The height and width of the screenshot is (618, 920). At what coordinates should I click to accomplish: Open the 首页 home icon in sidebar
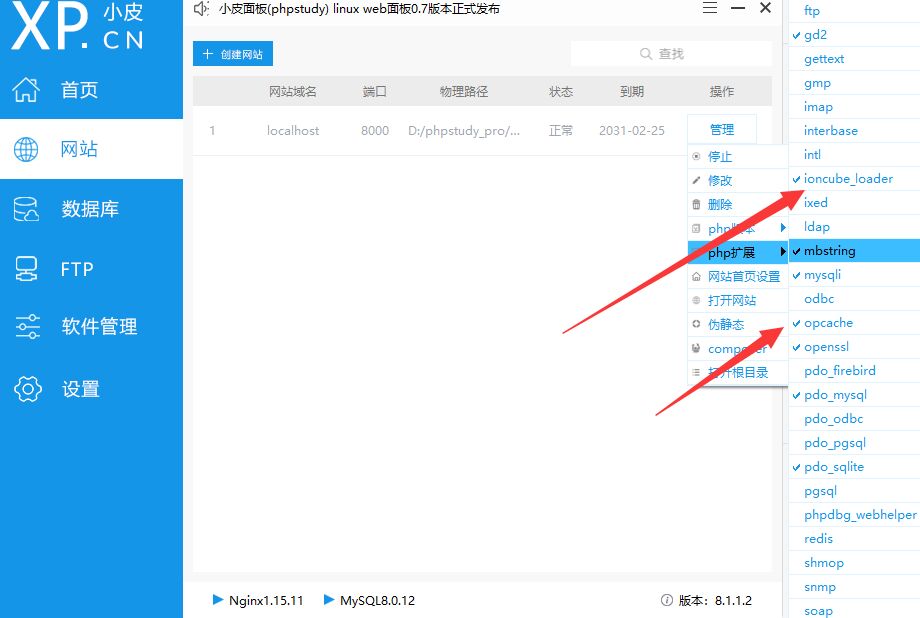pos(26,90)
